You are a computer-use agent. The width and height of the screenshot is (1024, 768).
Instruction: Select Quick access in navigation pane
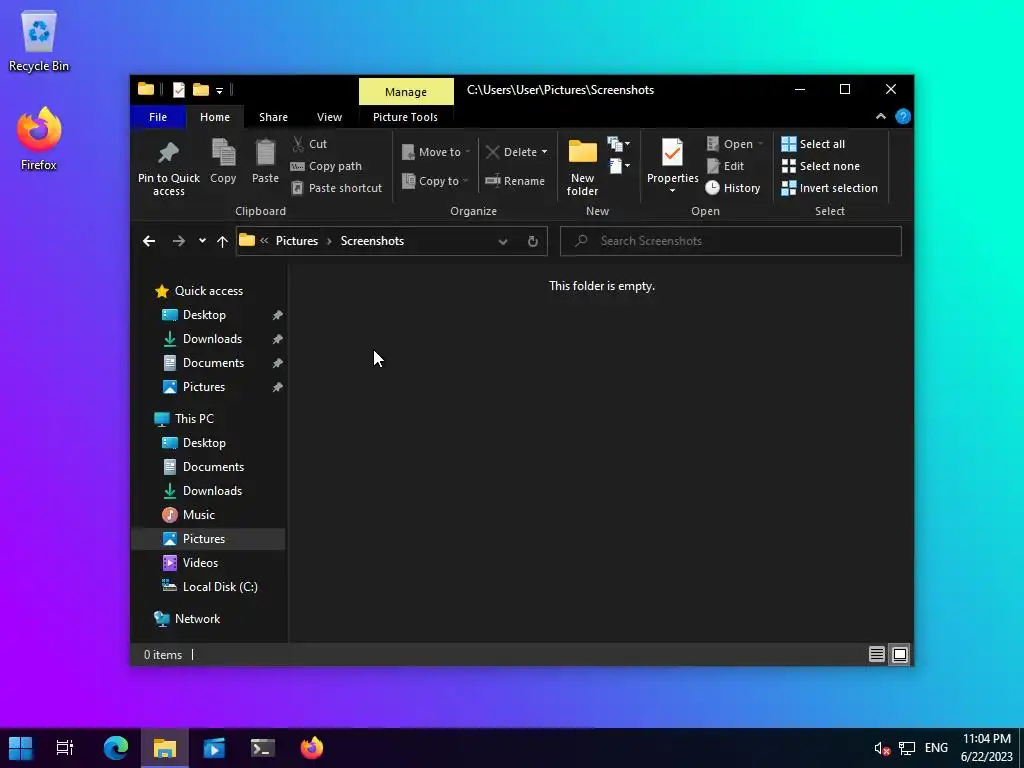click(x=208, y=291)
